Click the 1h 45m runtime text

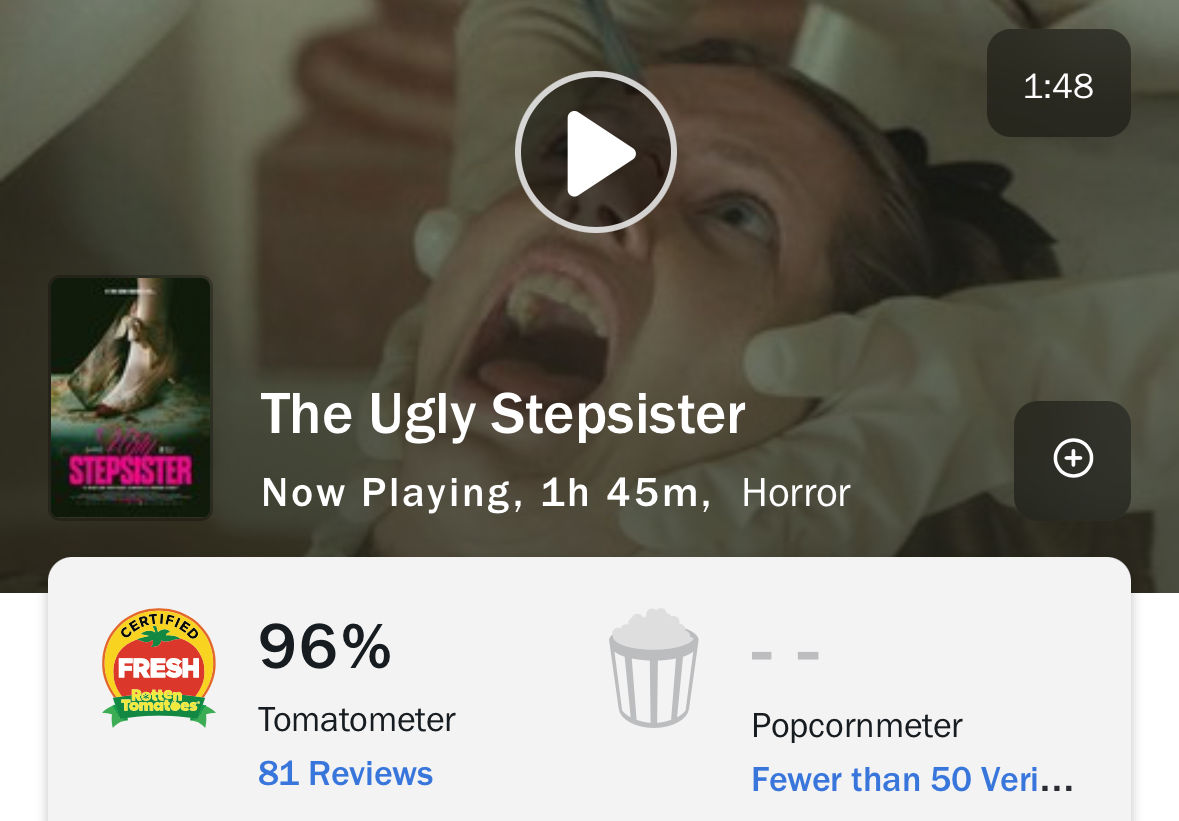[x=624, y=493]
